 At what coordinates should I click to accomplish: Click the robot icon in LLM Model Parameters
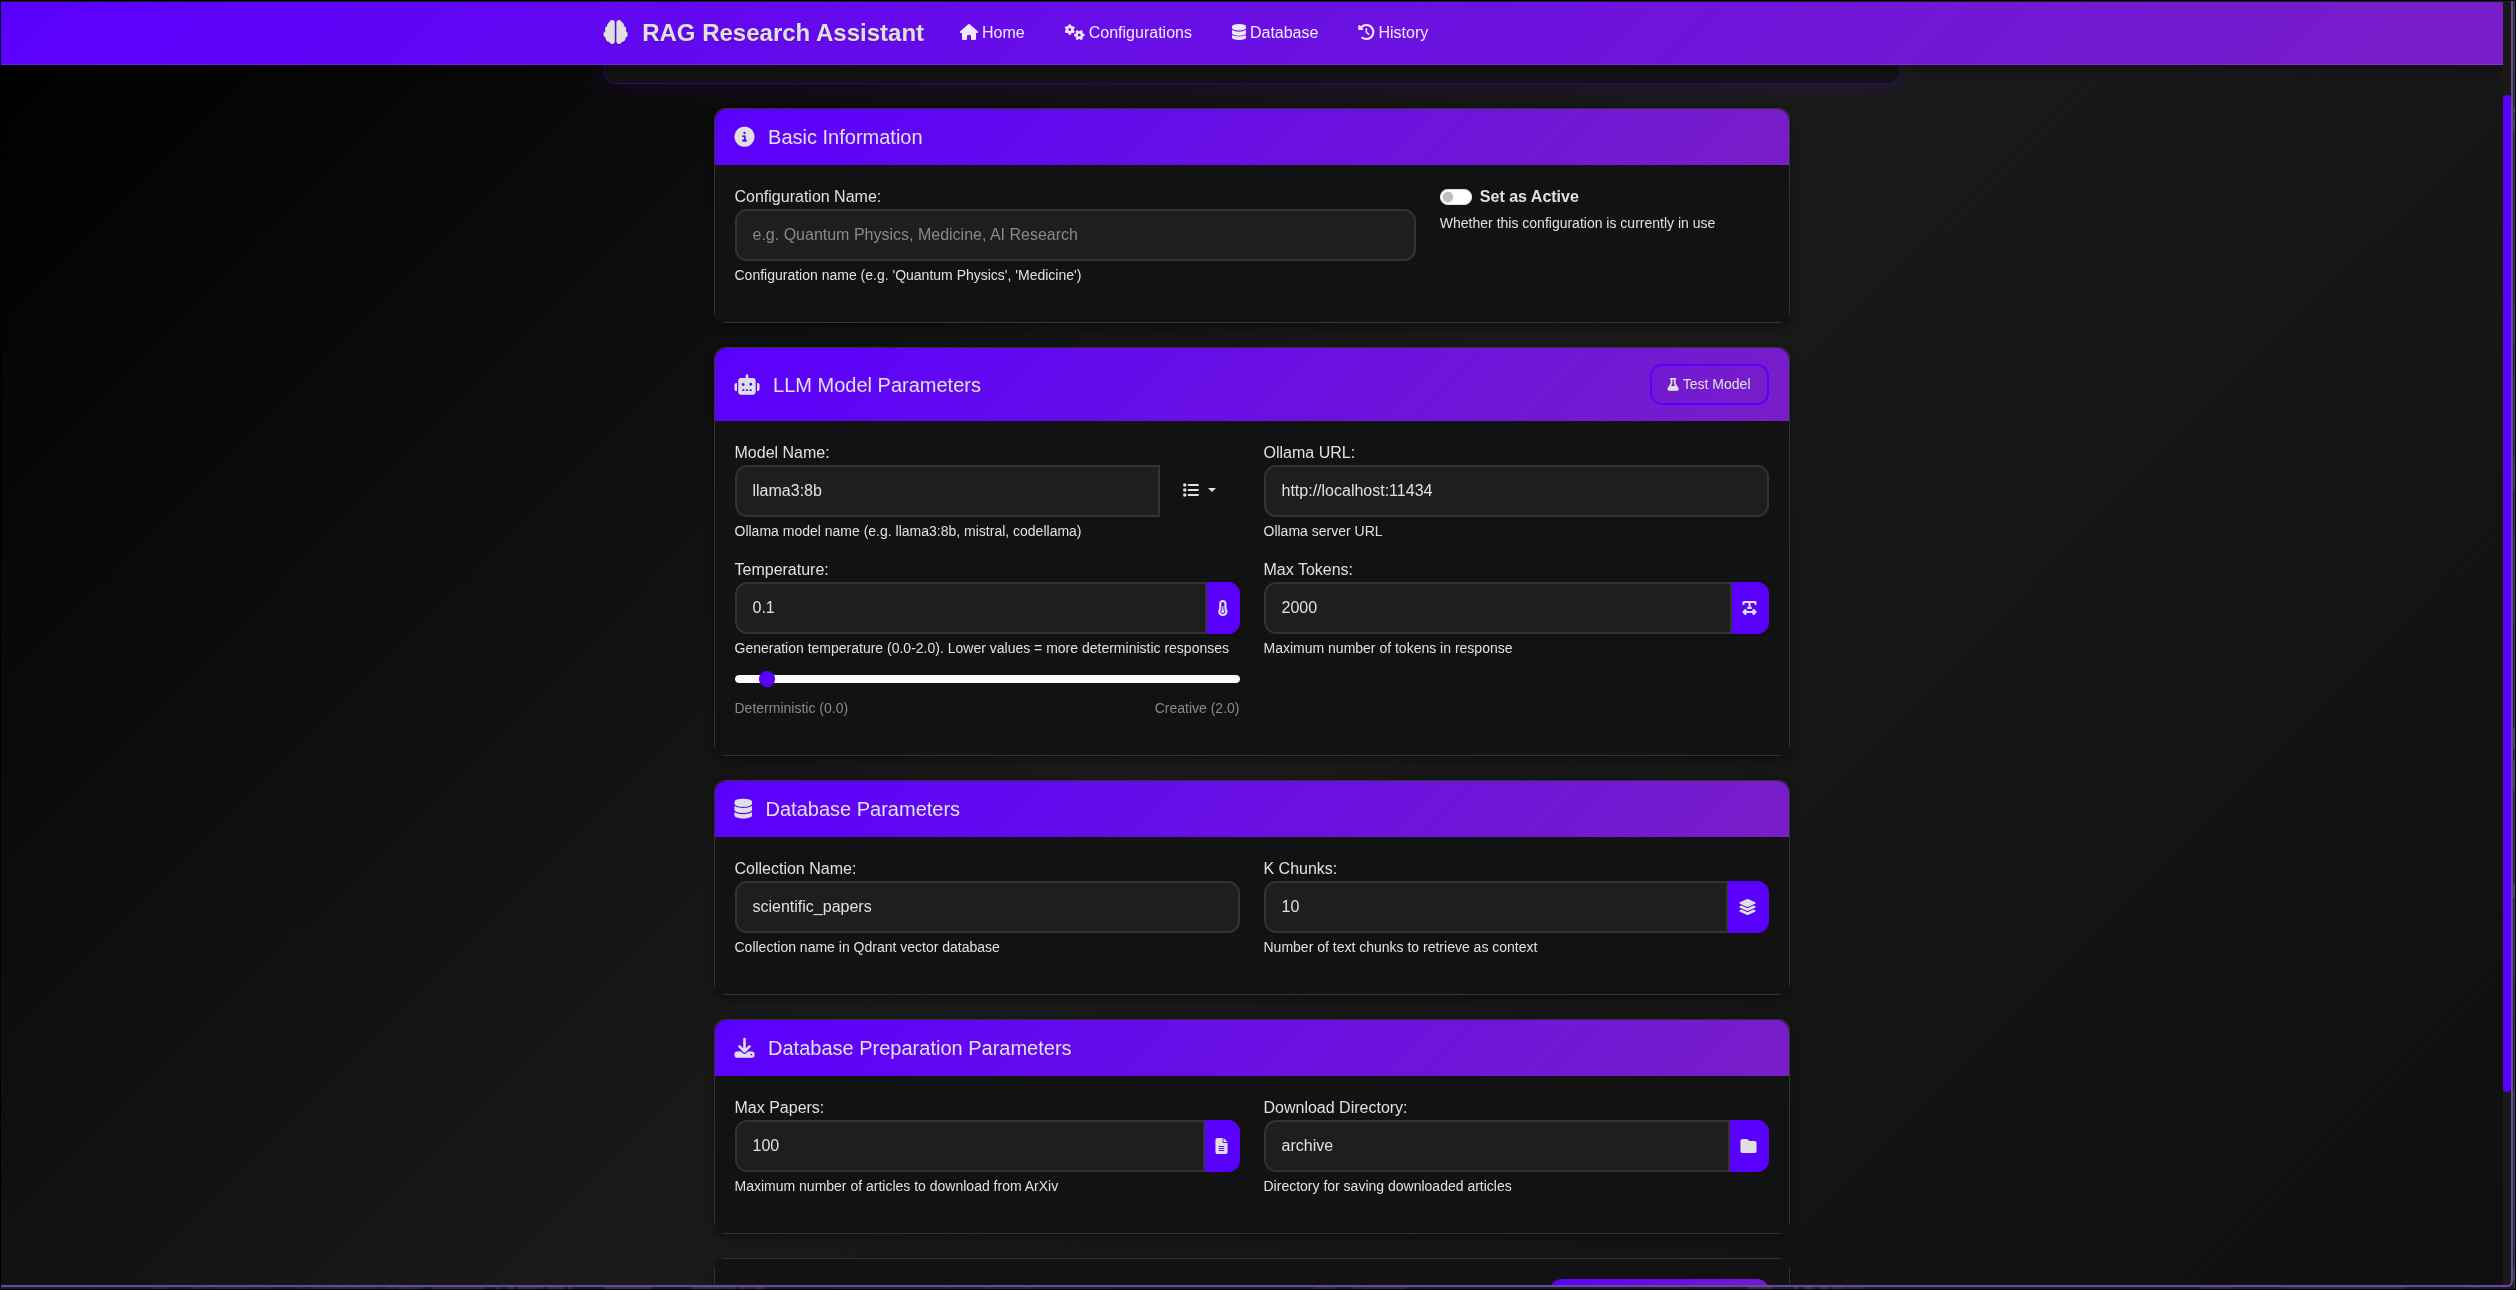click(747, 385)
